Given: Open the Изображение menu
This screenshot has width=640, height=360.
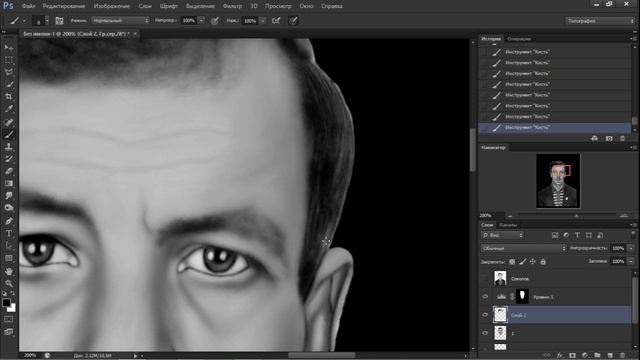Looking at the screenshot, I should pos(111,6).
